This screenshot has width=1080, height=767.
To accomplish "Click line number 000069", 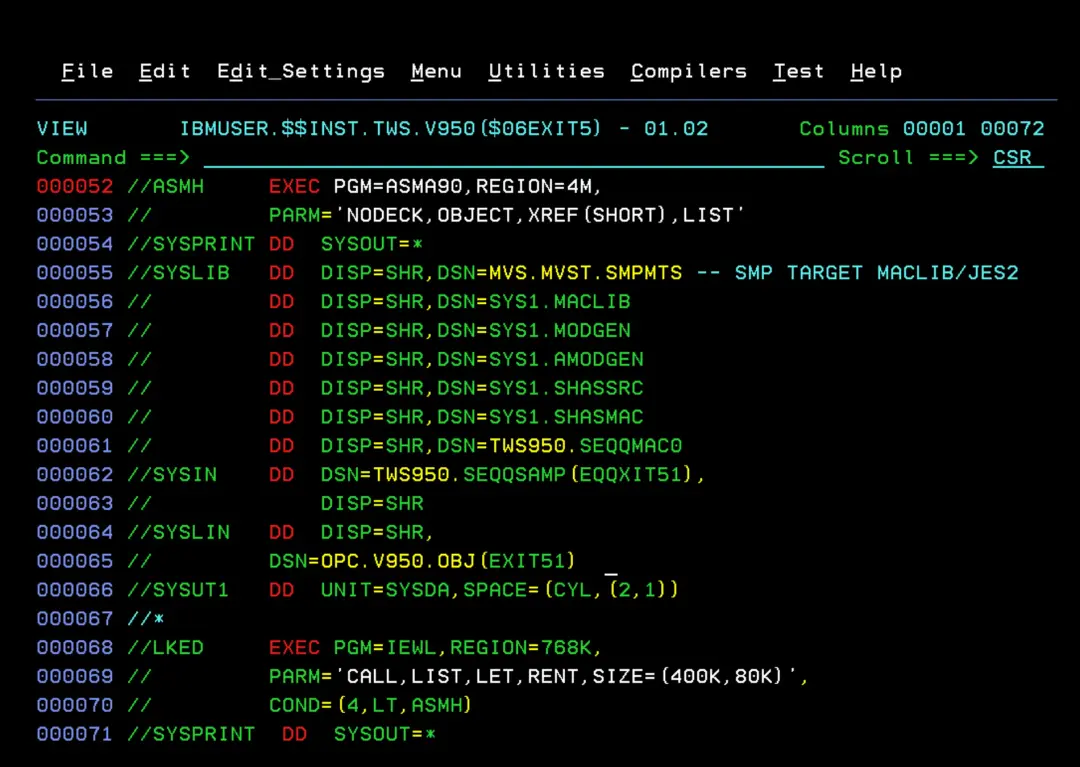I will tap(74, 677).
